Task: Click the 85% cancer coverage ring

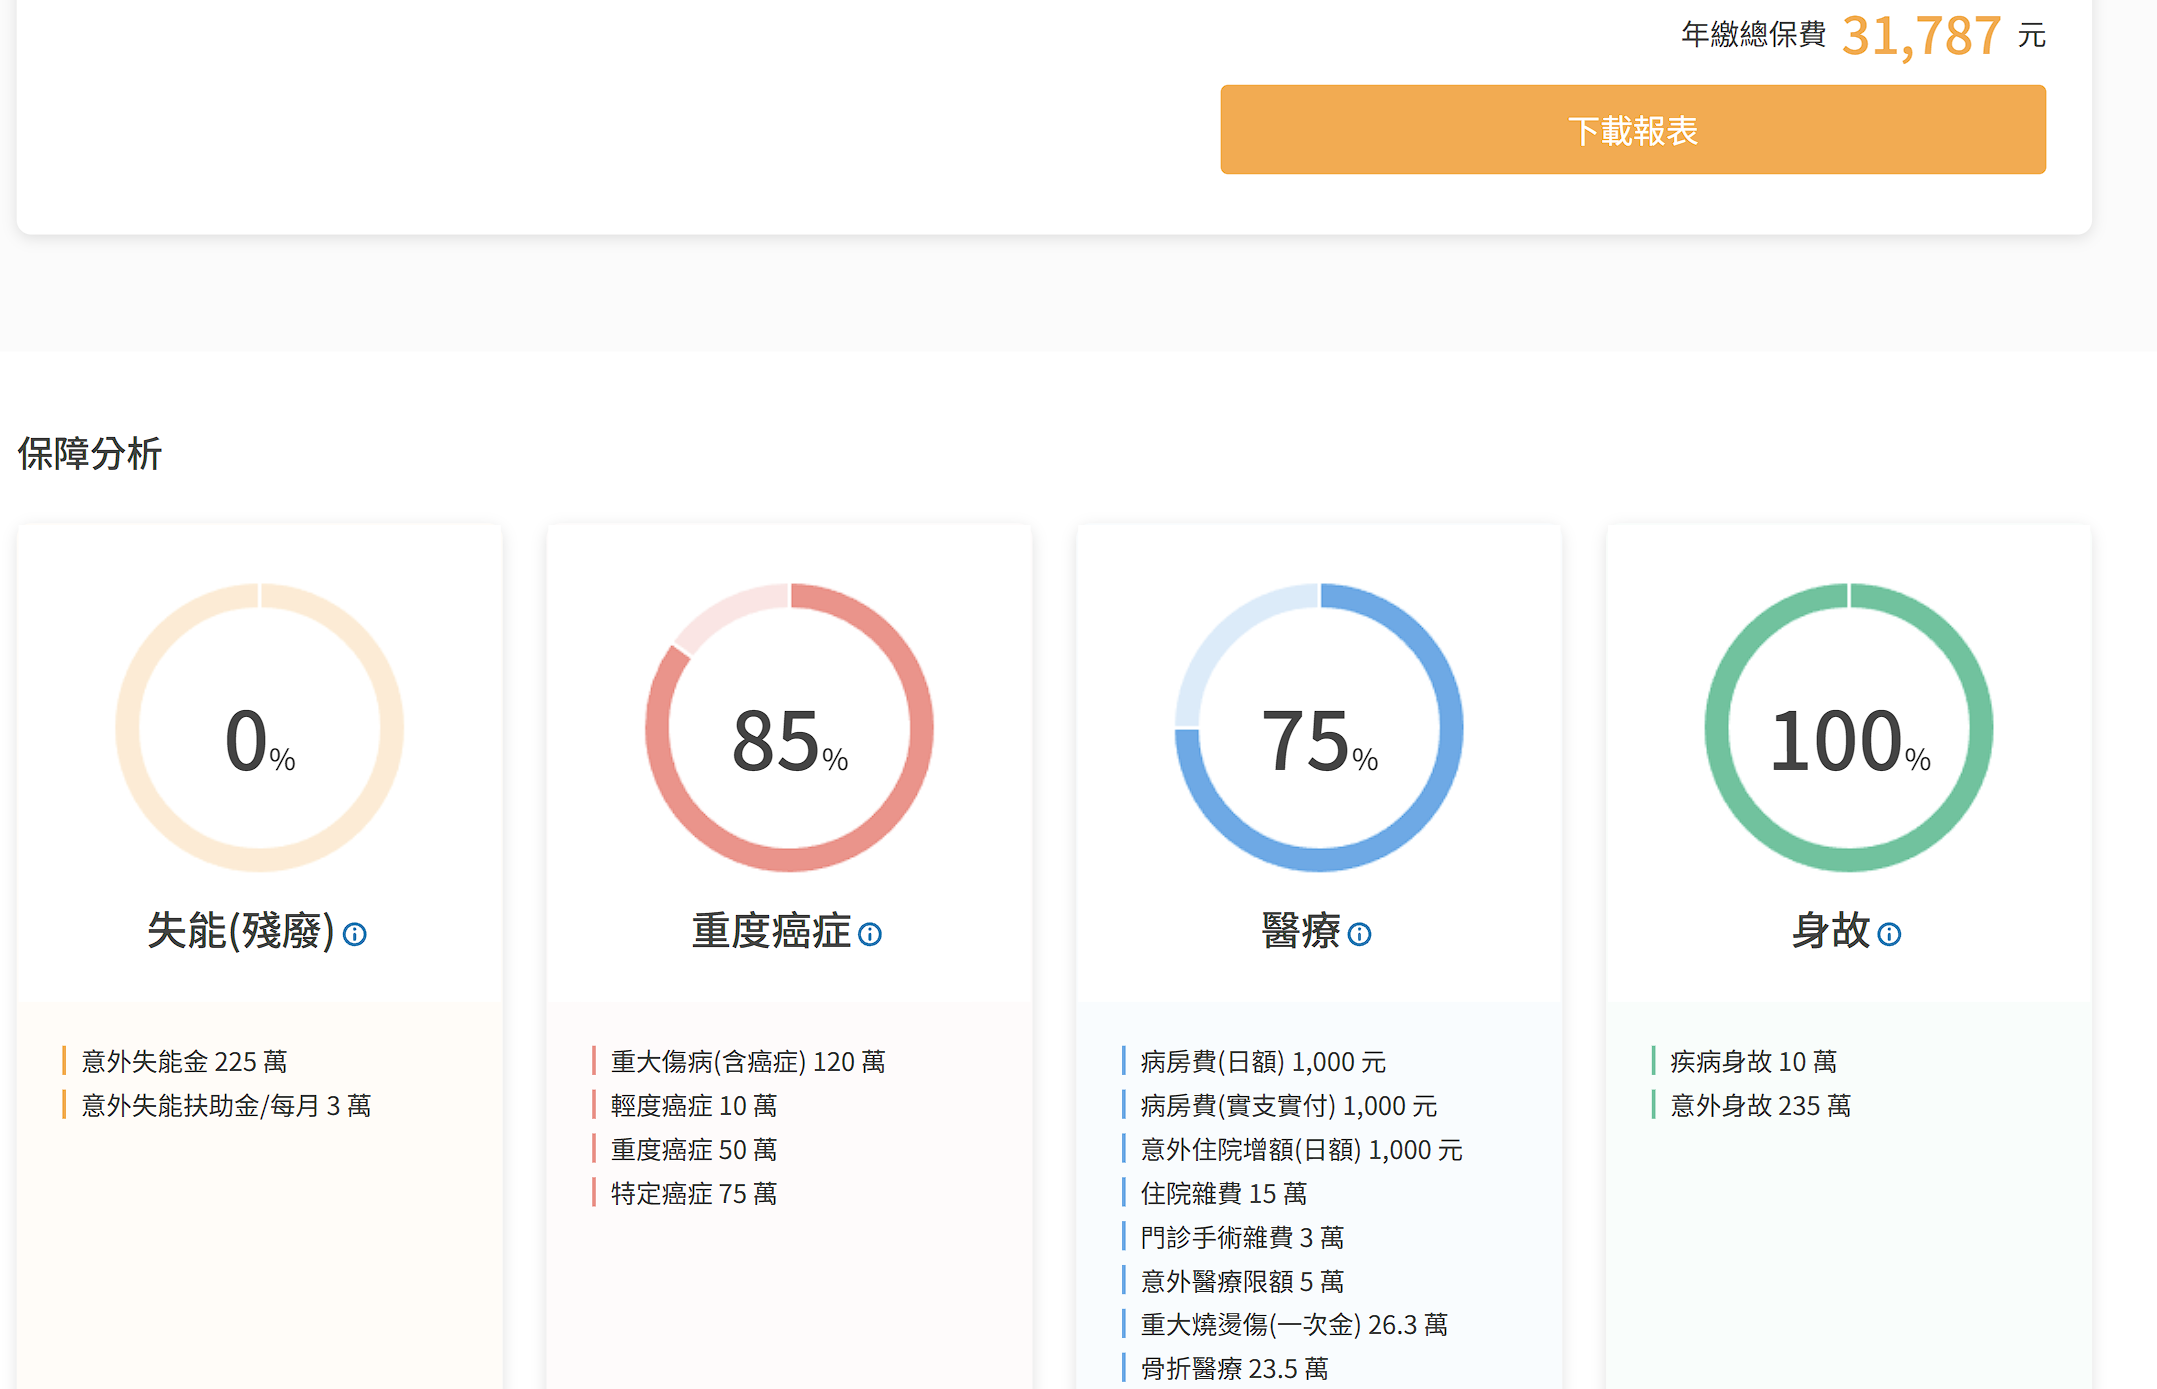Action: (x=789, y=728)
